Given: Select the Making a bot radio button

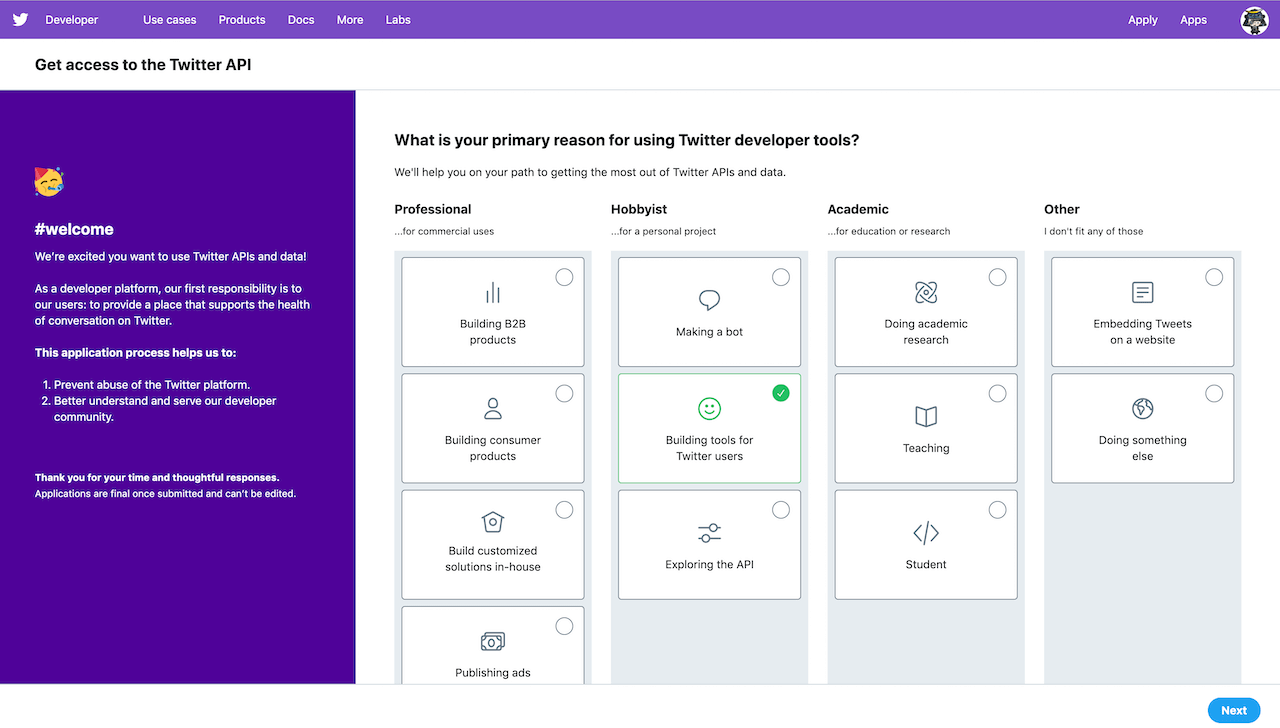Looking at the screenshot, I should click(x=781, y=277).
